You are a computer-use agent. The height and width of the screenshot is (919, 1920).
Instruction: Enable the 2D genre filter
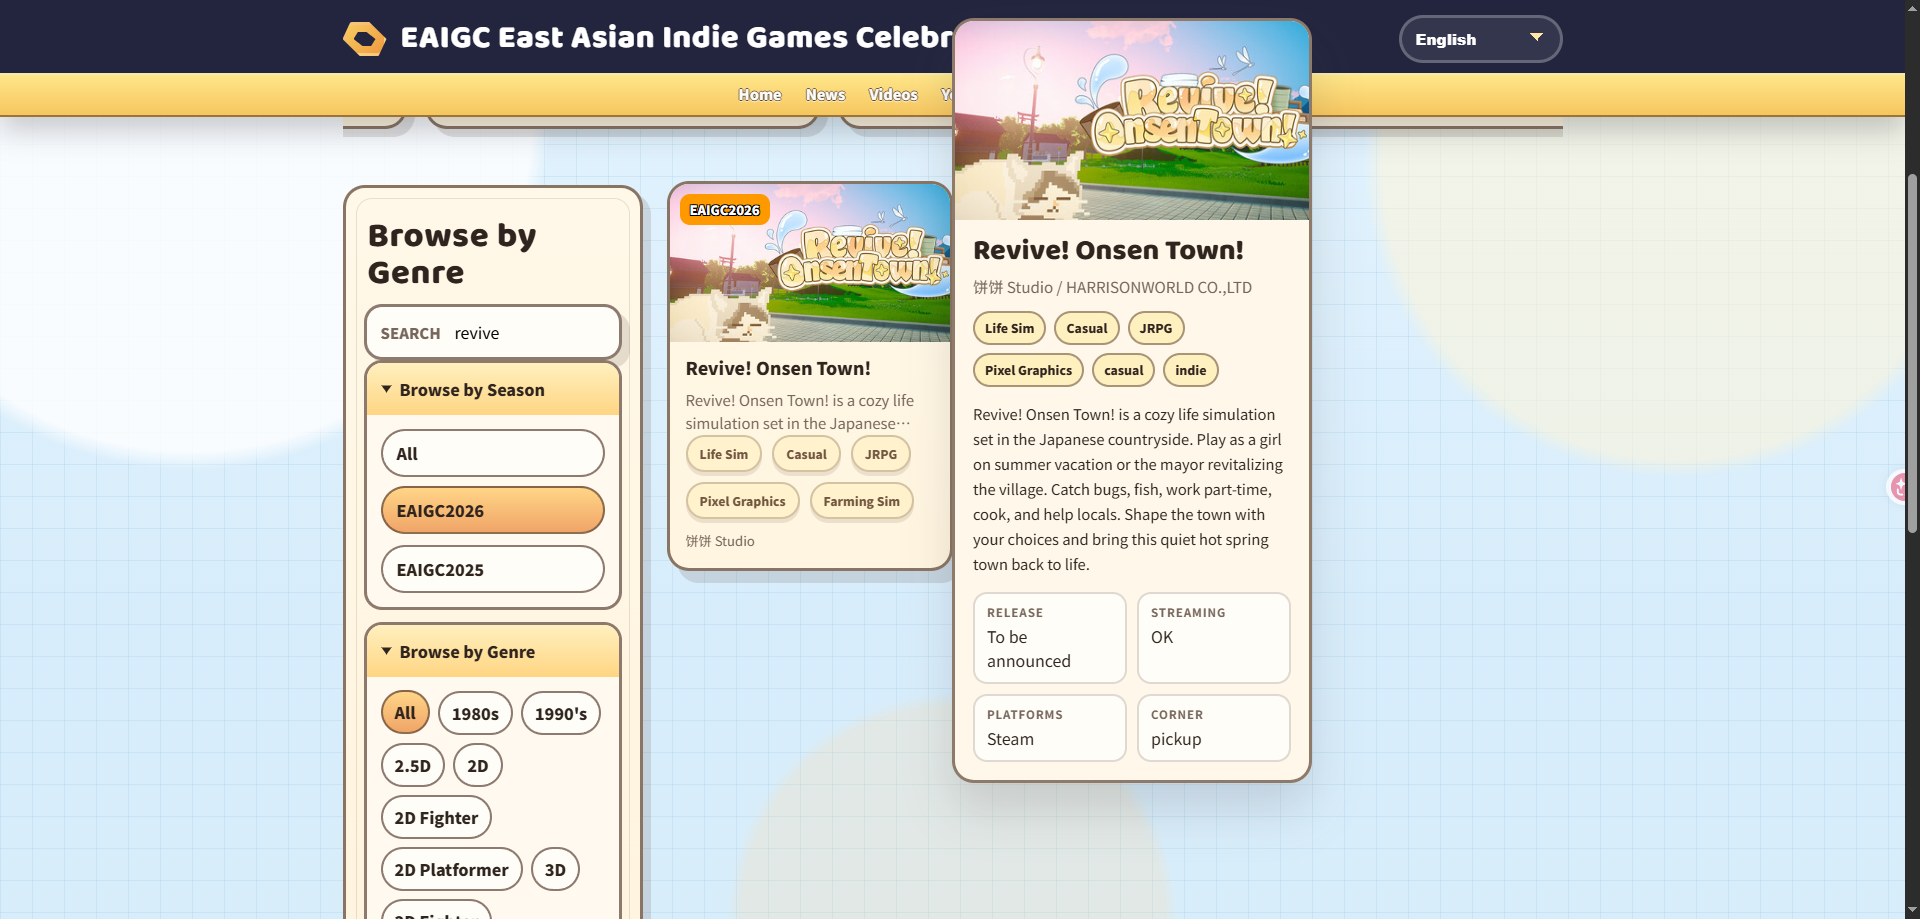click(x=478, y=766)
